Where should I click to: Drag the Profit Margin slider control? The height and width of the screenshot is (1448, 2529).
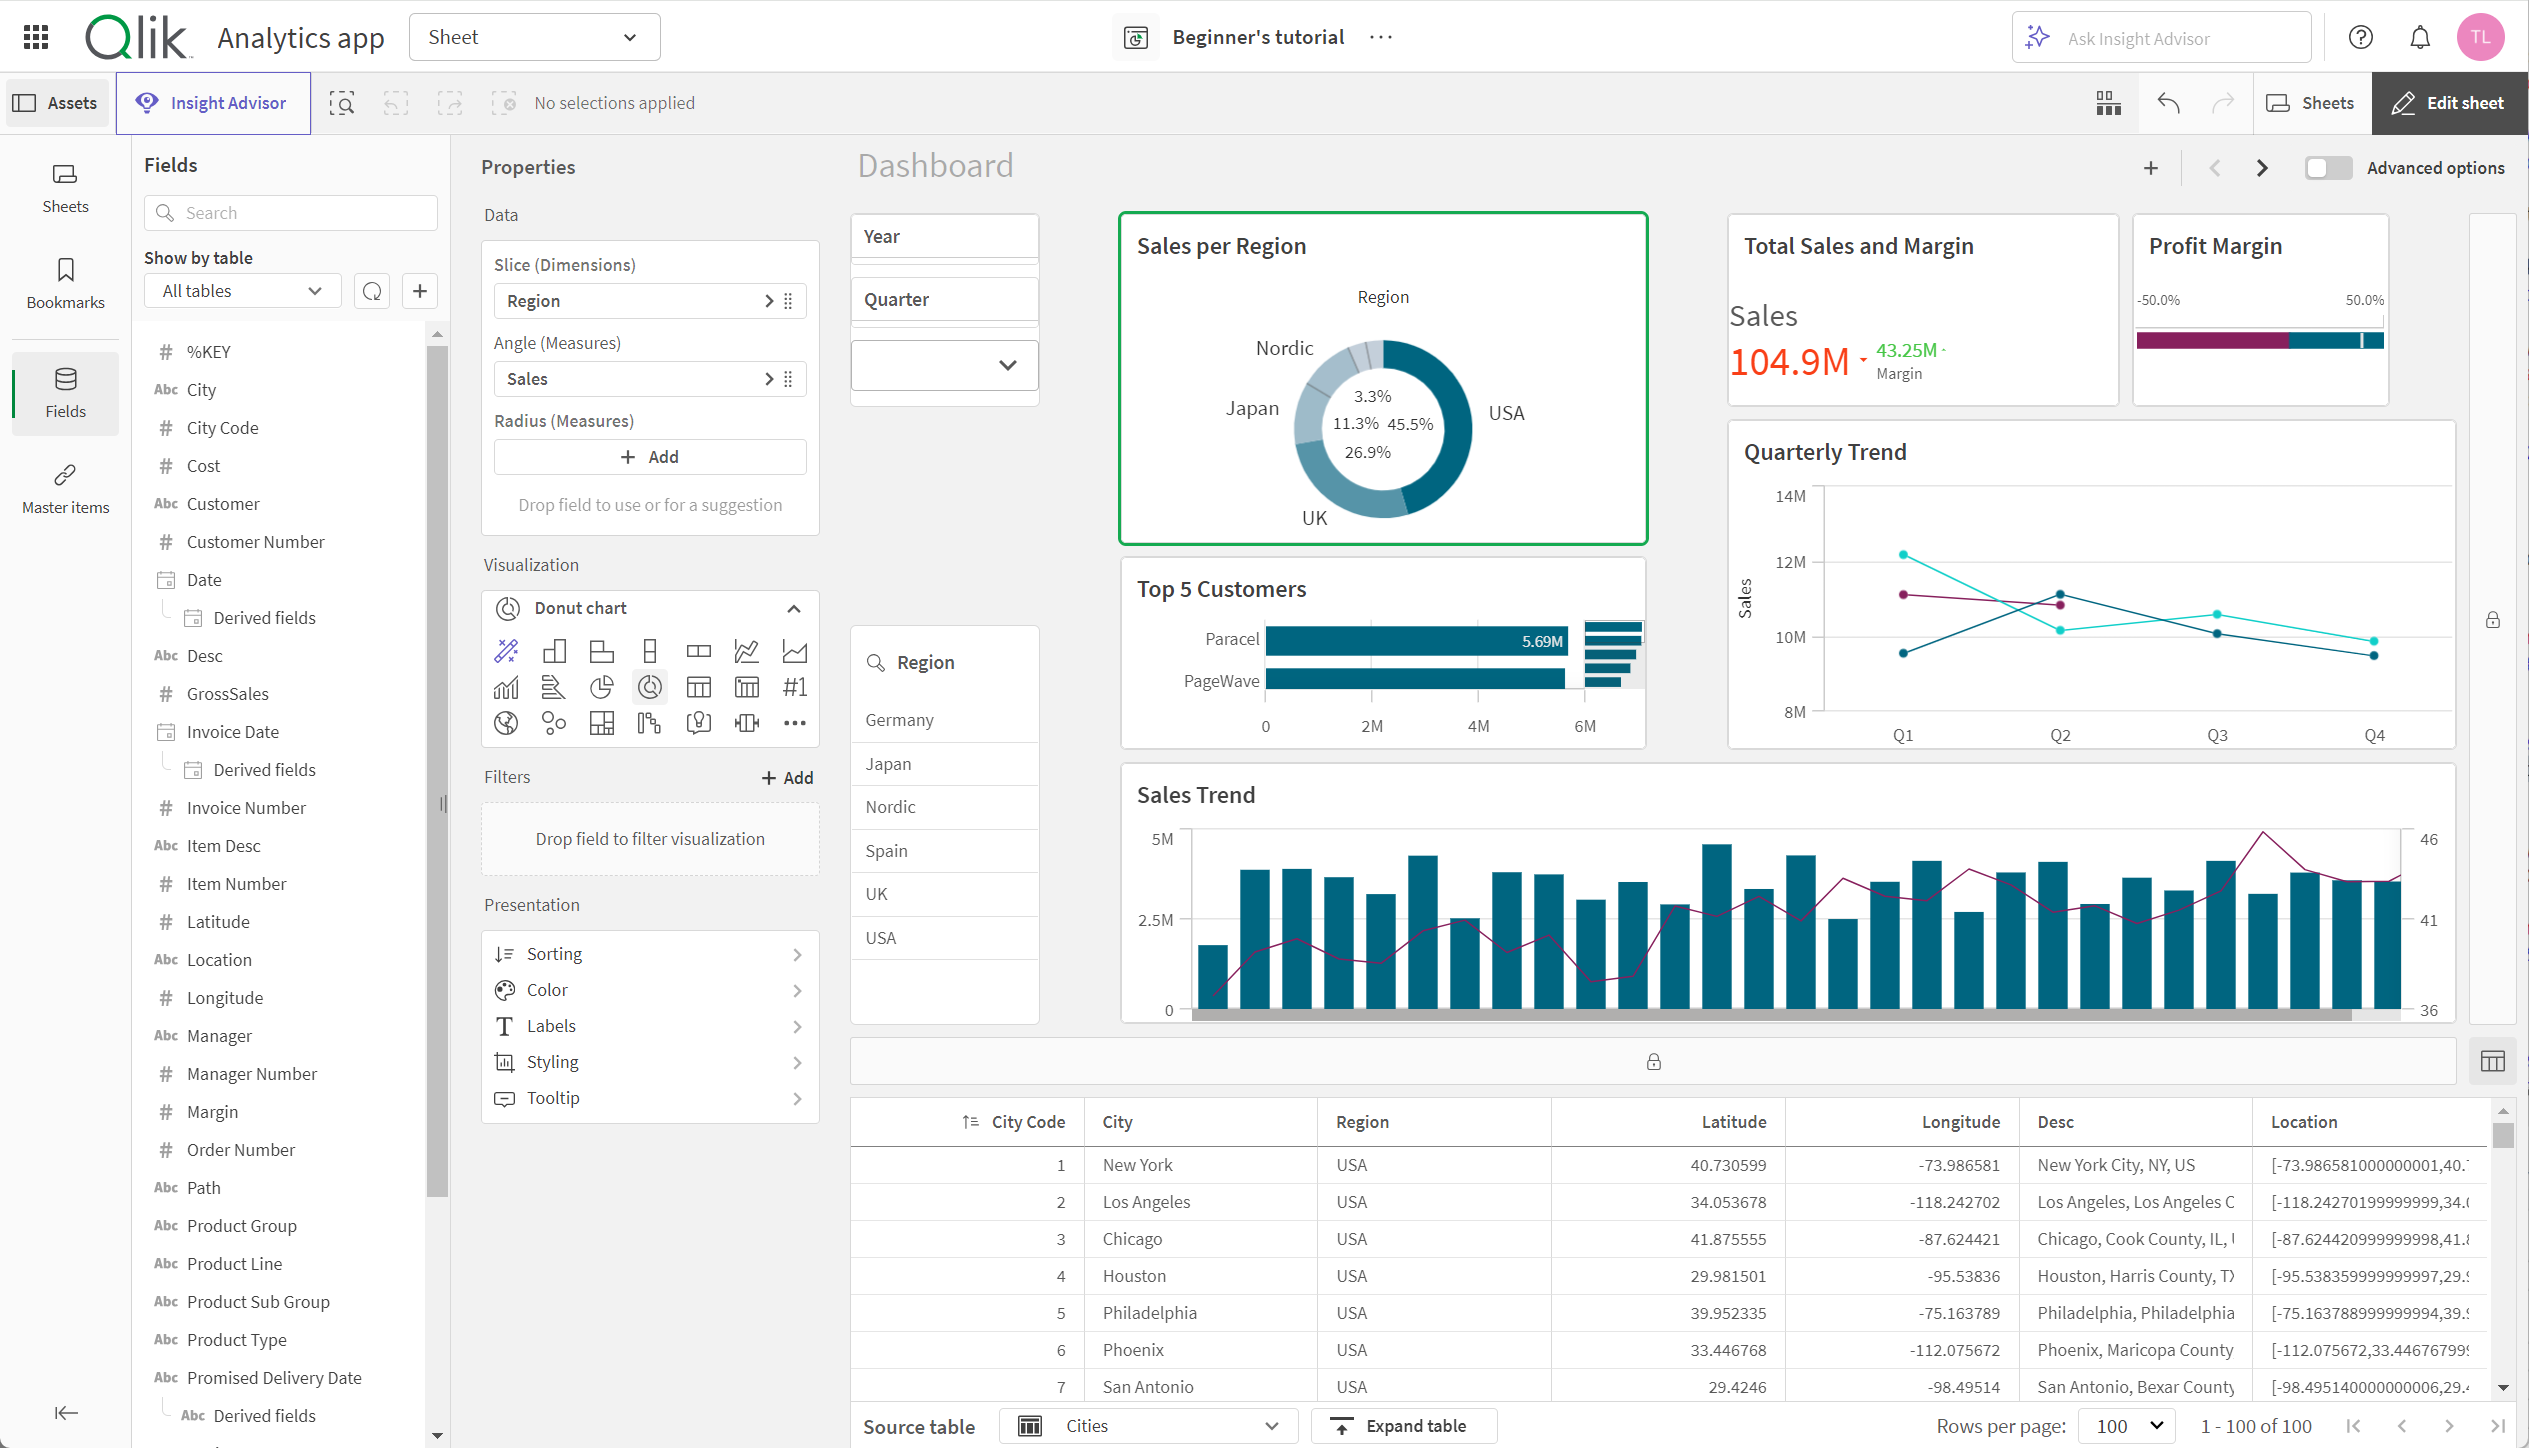2361,340
